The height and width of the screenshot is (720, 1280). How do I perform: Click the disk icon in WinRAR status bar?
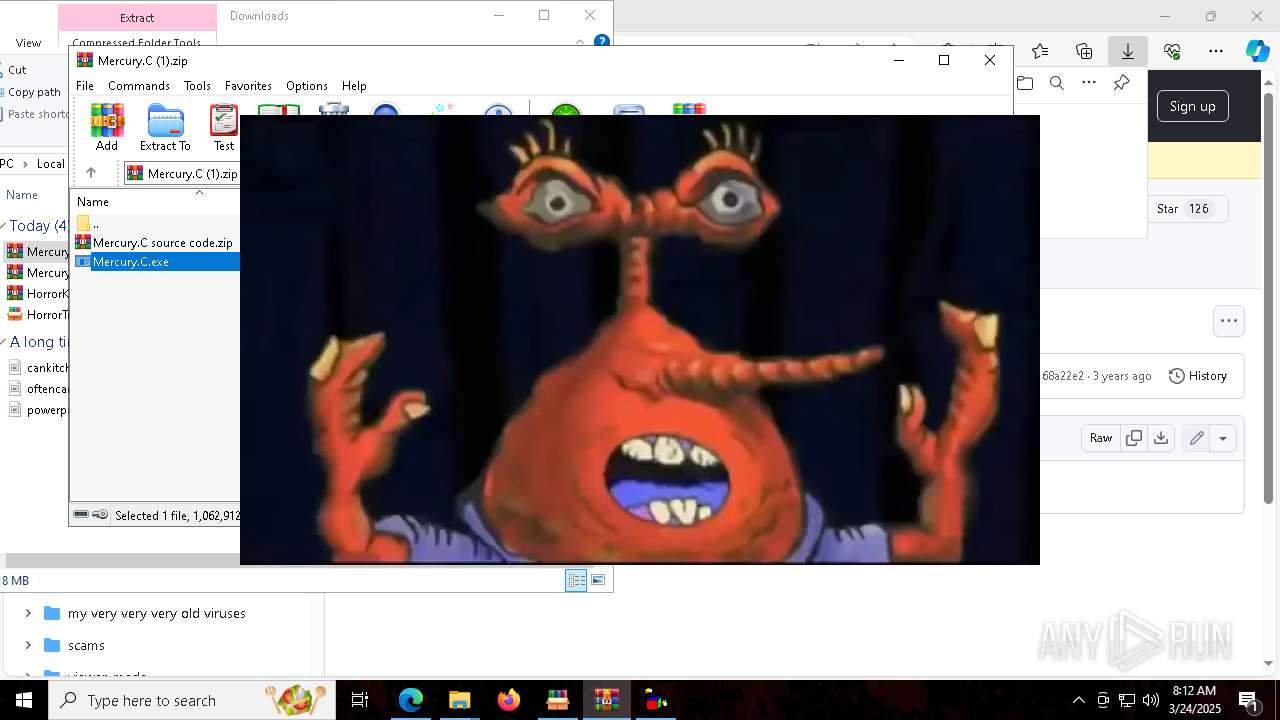tap(81, 515)
